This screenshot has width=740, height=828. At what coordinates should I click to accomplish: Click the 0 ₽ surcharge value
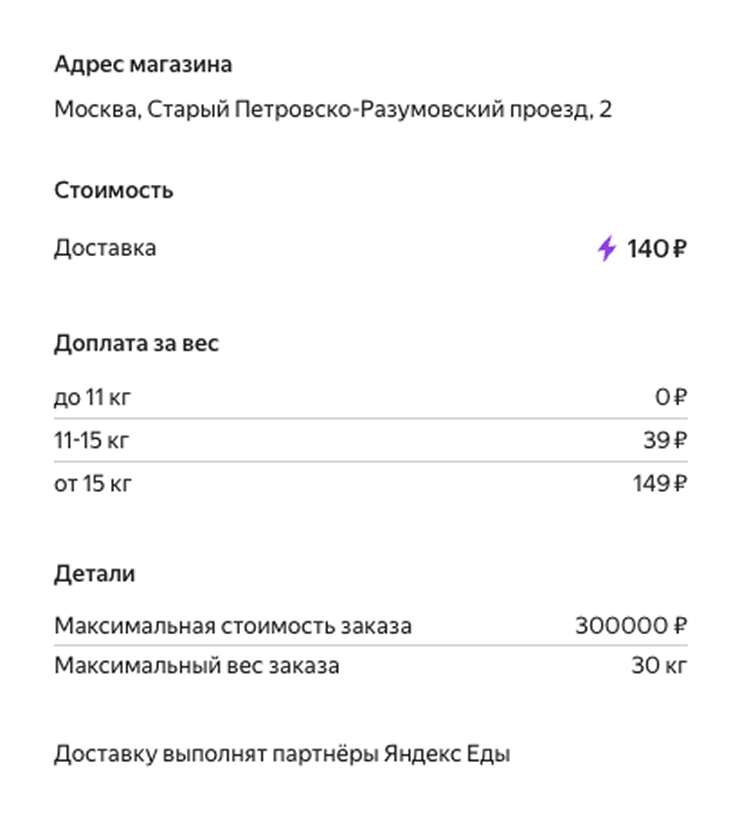click(671, 397)
